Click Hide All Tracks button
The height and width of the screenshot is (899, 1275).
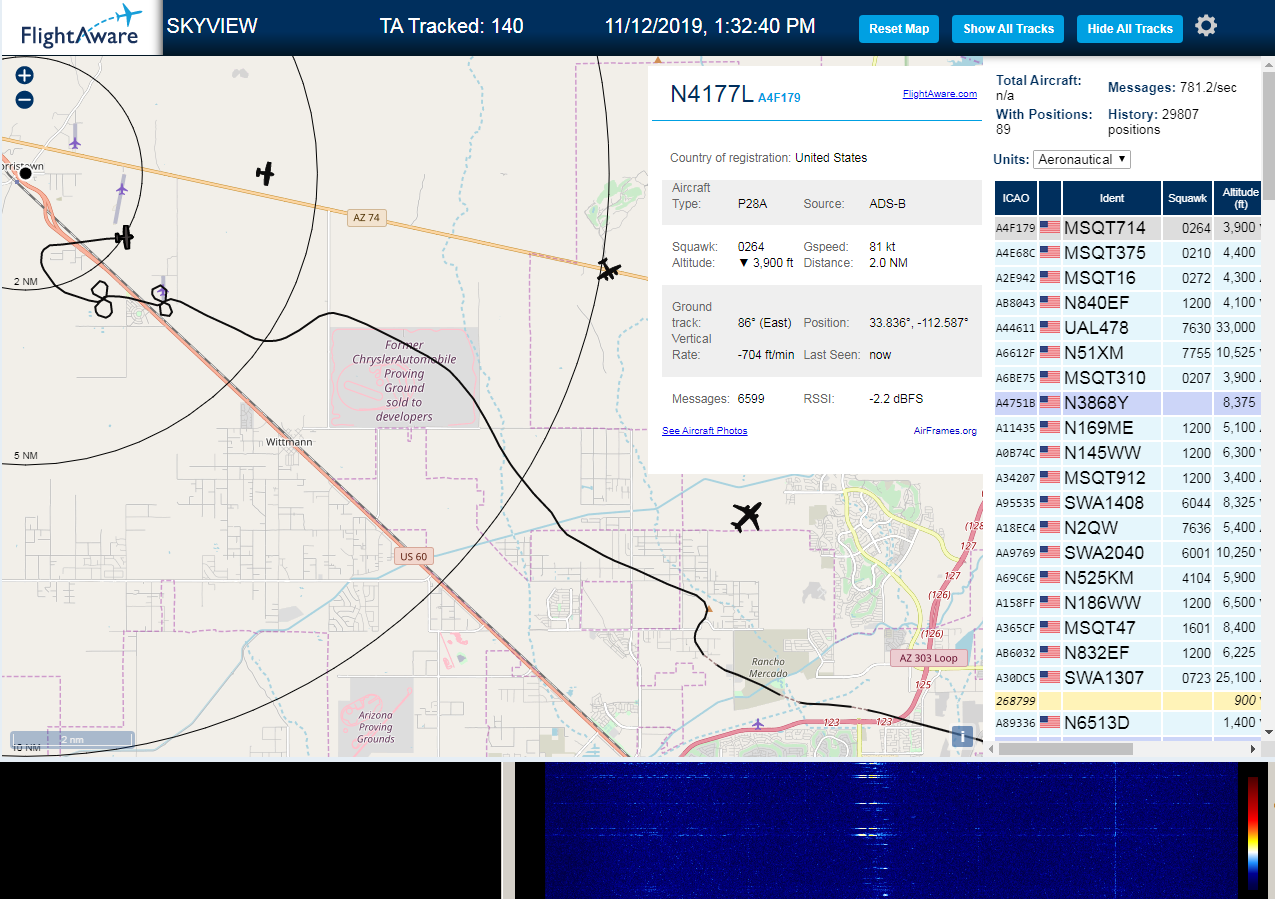pos(1130,29)
